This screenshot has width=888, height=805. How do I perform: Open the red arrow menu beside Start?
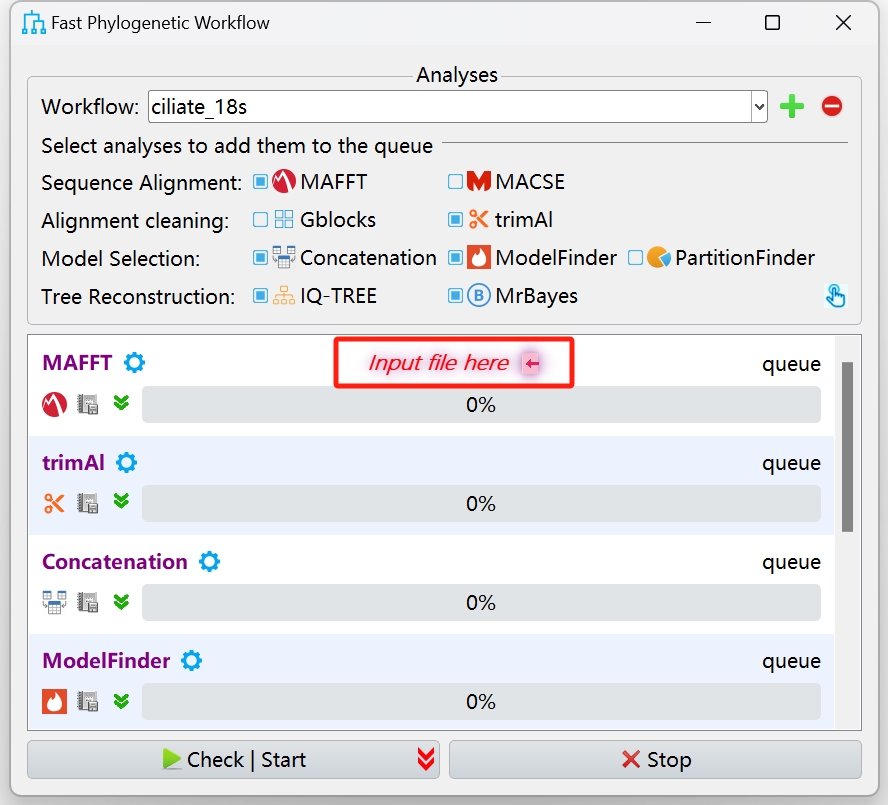pos(426,760)
